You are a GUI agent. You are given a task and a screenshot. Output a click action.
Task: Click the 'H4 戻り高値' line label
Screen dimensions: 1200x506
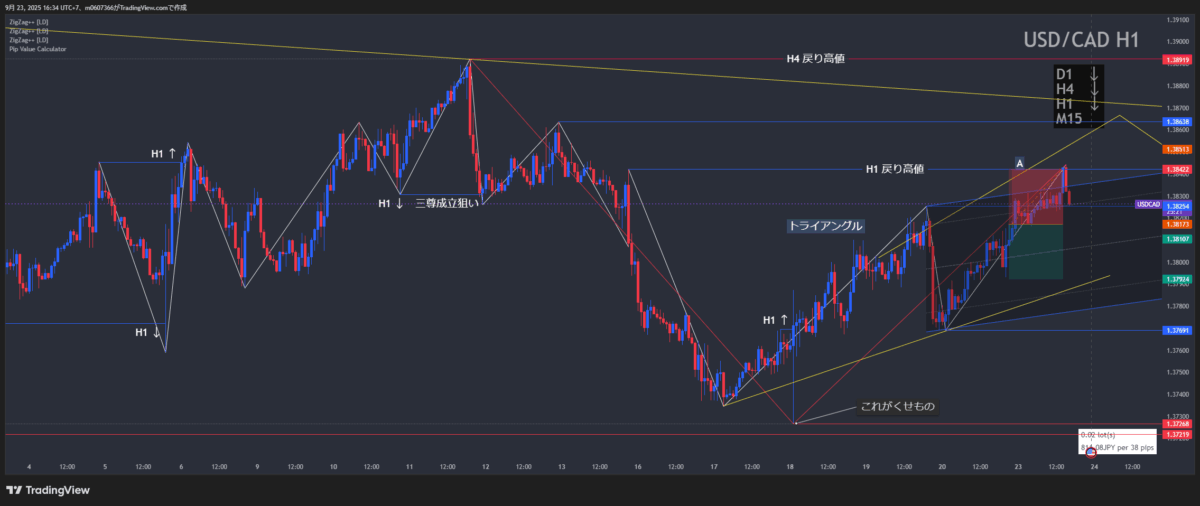(x=815, y=59)
